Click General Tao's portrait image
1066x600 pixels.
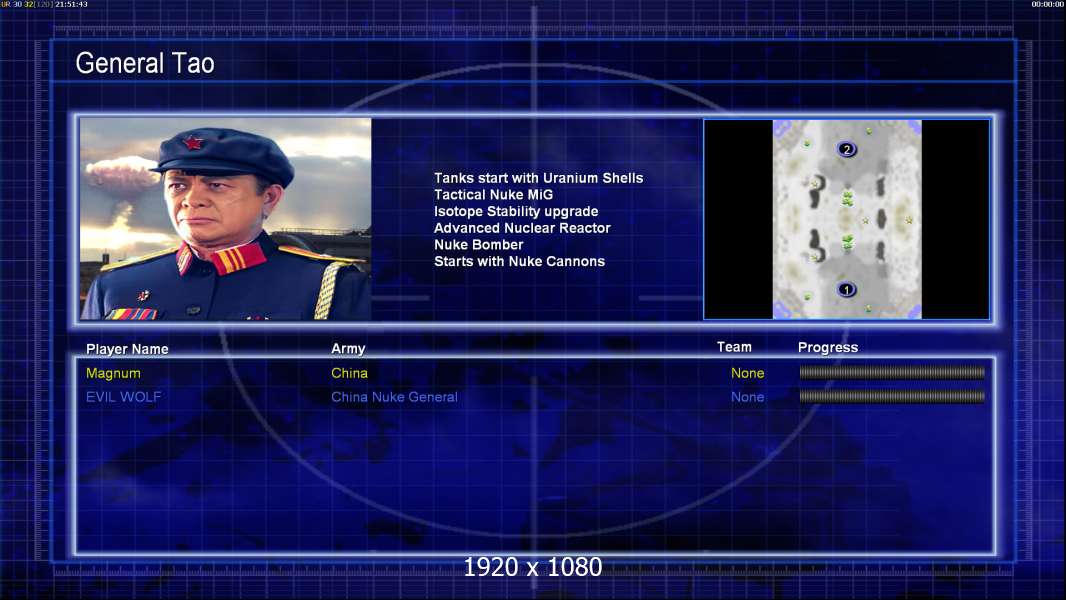(226, 219)
